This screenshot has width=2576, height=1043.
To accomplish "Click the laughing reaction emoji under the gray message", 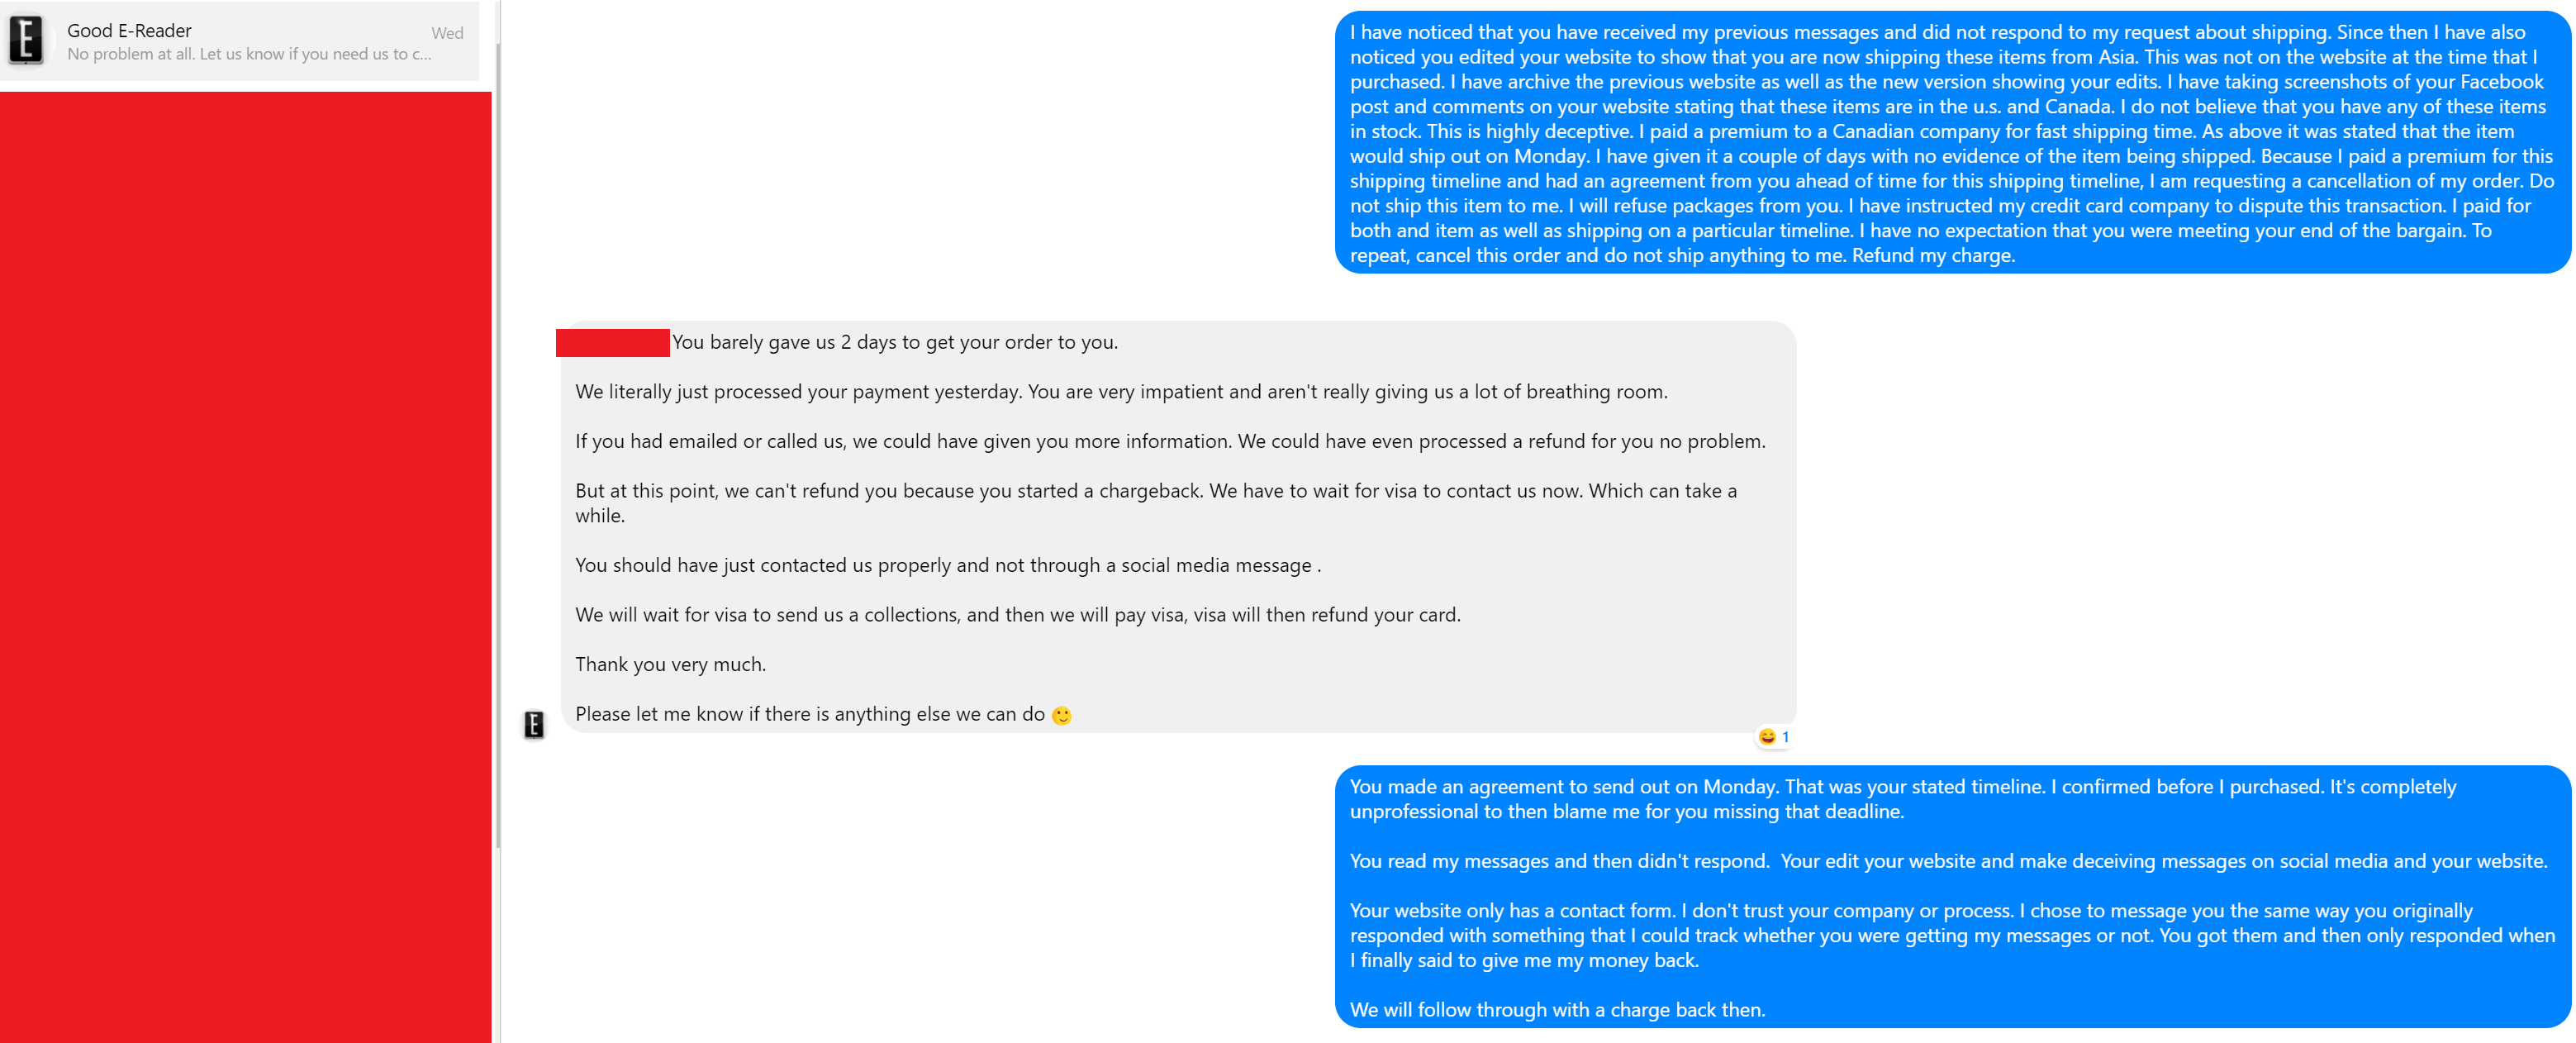I will click(1766, 737).
